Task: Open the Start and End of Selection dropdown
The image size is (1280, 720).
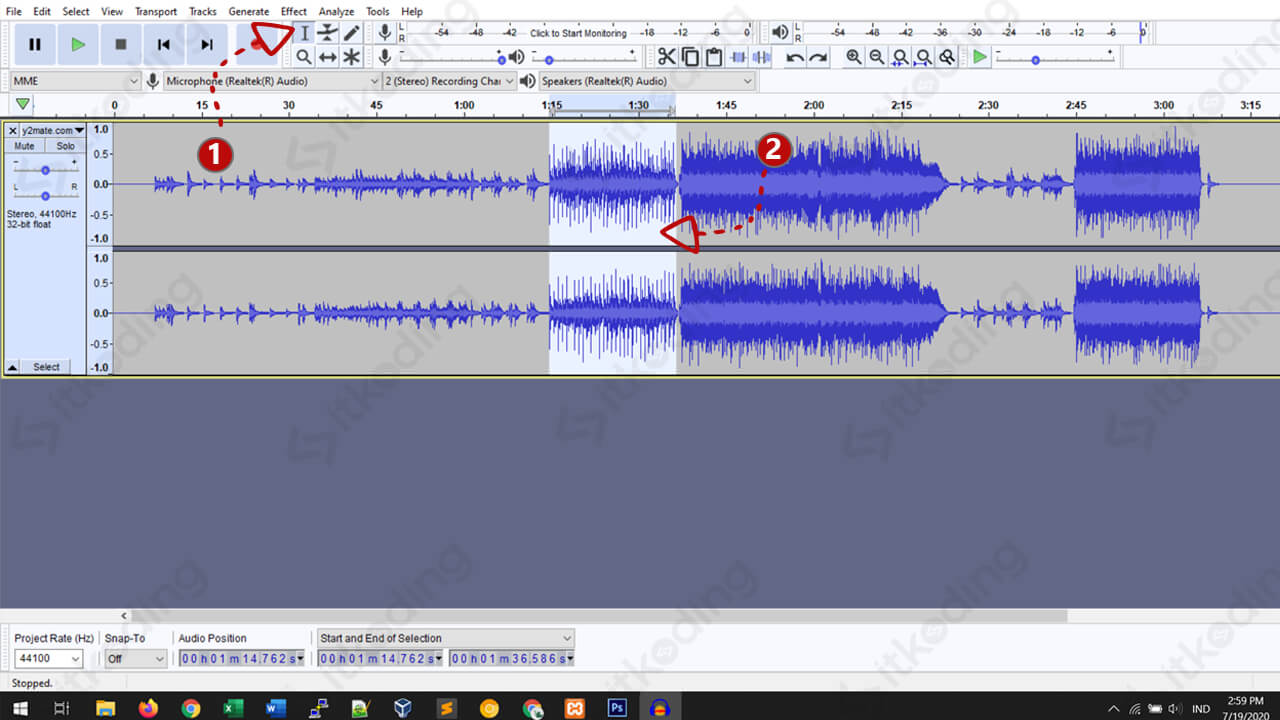Action: pyautogui.click(x=446, y=638)
